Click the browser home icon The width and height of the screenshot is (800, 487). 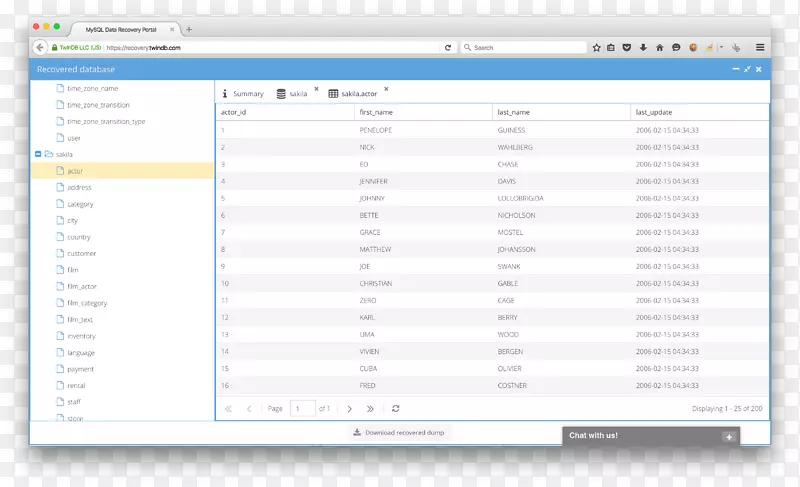(x=659, y=47)
